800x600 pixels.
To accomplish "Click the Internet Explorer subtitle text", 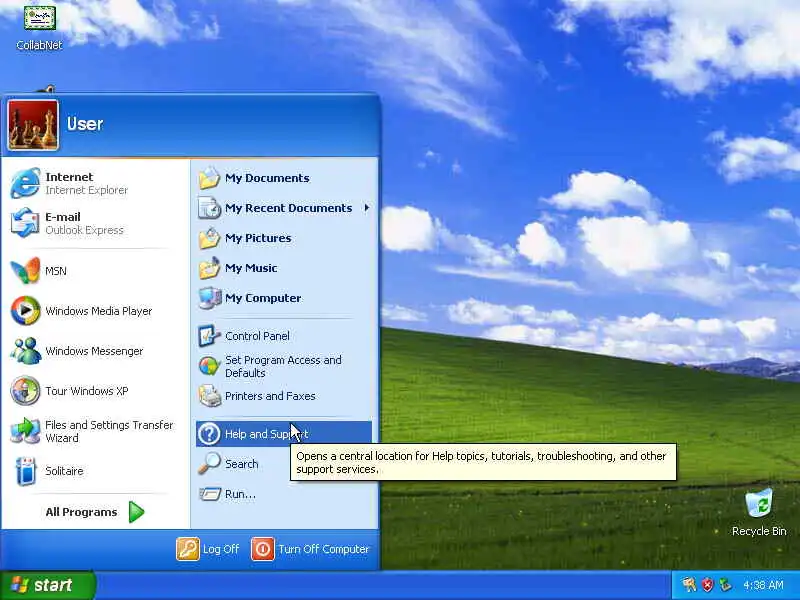I will (x=86, y=190).
